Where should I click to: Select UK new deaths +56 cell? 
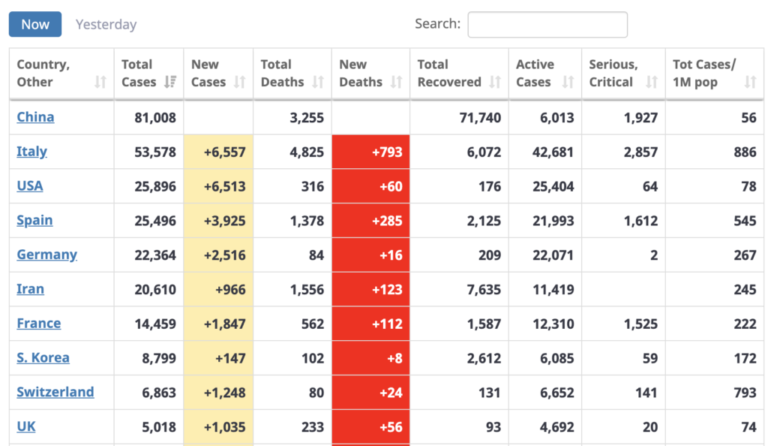pyautogui.click(x=371, y=426)
